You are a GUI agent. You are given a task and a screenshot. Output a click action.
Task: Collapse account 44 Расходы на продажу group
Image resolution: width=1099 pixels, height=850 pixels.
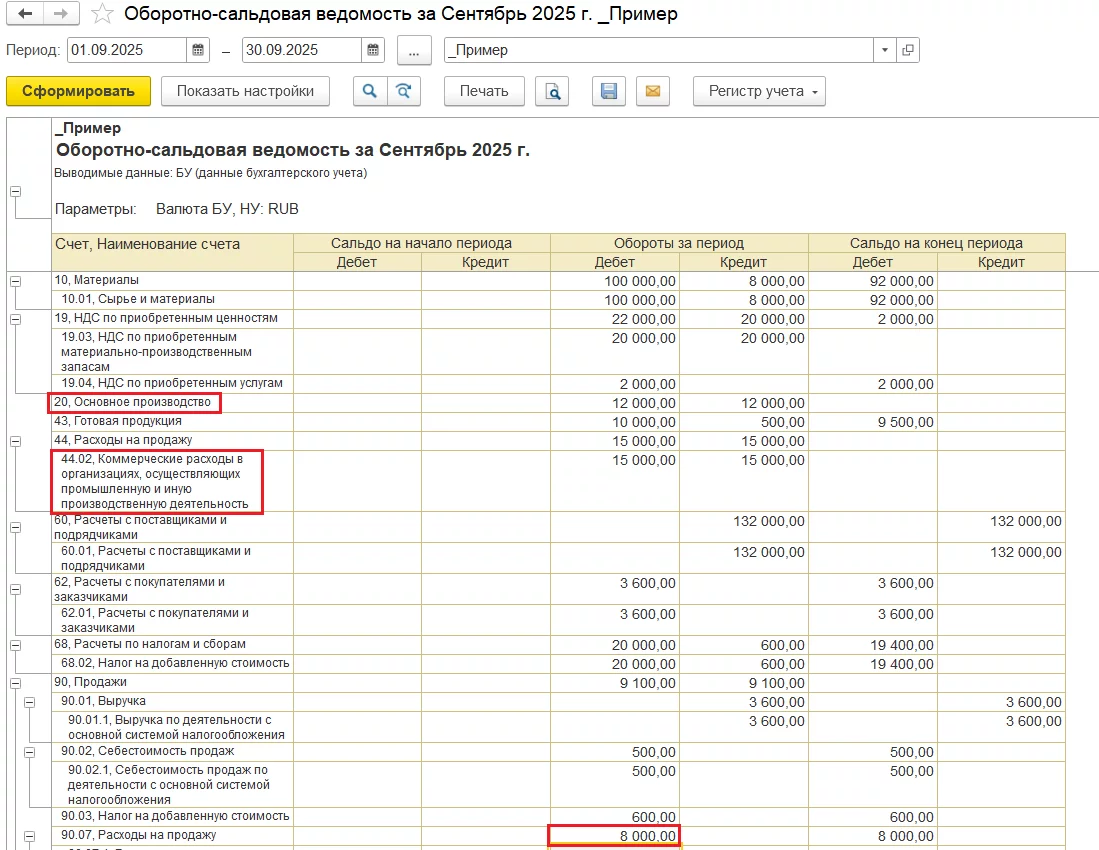click(x=16, y=441)
